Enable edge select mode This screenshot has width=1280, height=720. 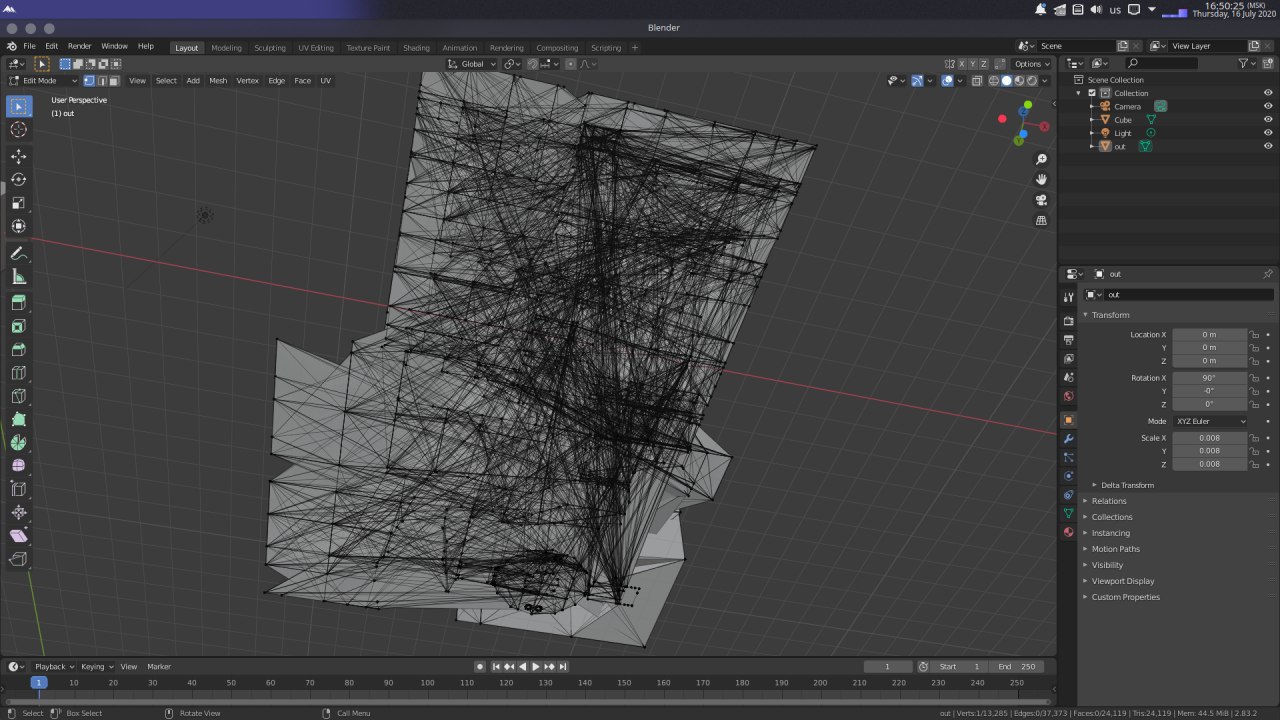[x=102, y=81]
